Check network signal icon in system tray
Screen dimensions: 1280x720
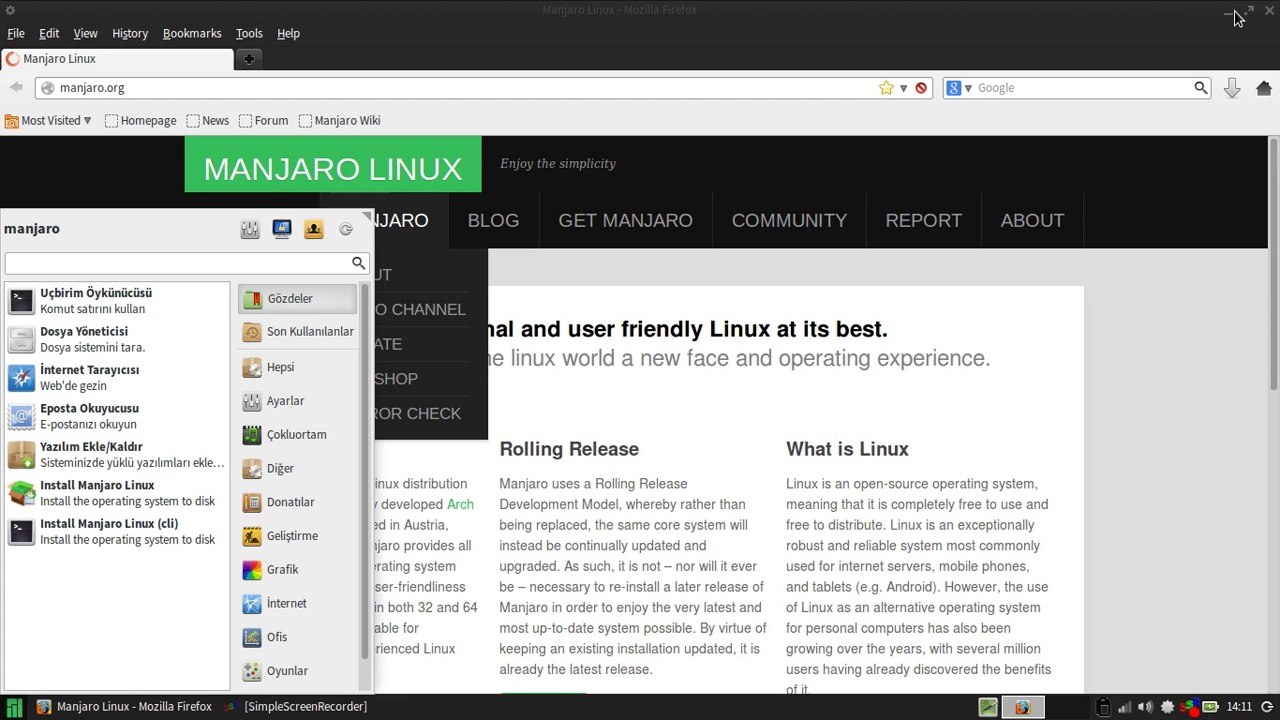tap(1124, 707)
